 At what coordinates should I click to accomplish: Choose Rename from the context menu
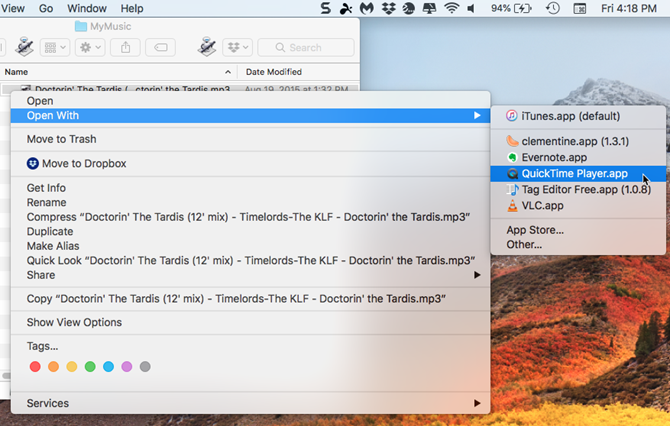[x=250, y=202]
